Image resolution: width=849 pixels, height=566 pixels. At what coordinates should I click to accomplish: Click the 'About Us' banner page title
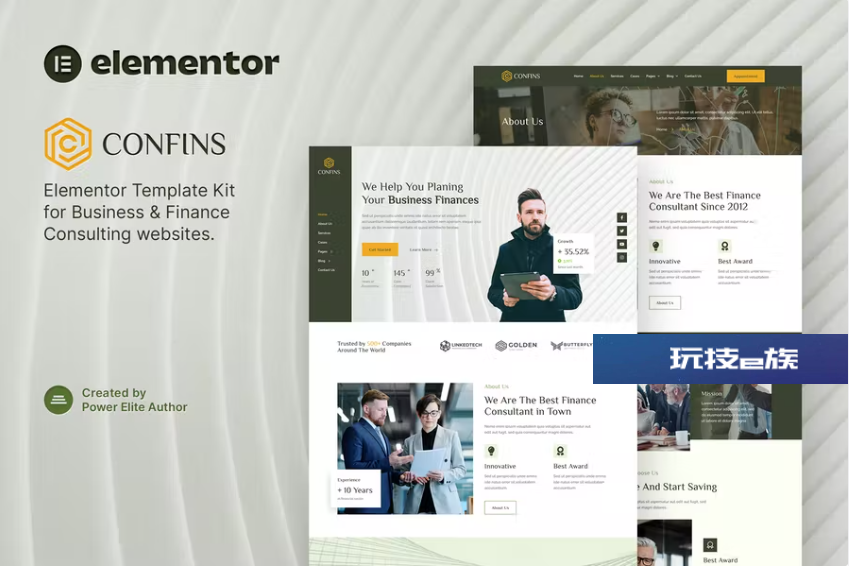coord(522,121)
